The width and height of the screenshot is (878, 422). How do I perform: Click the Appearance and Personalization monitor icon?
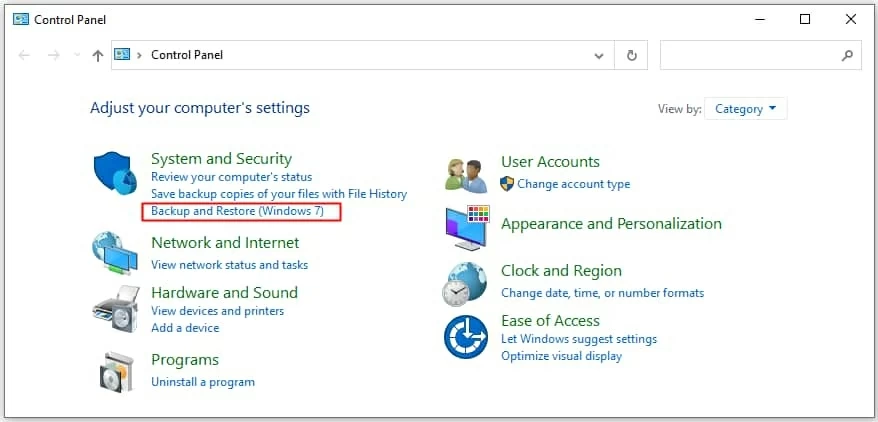click(x=466, y=227)
